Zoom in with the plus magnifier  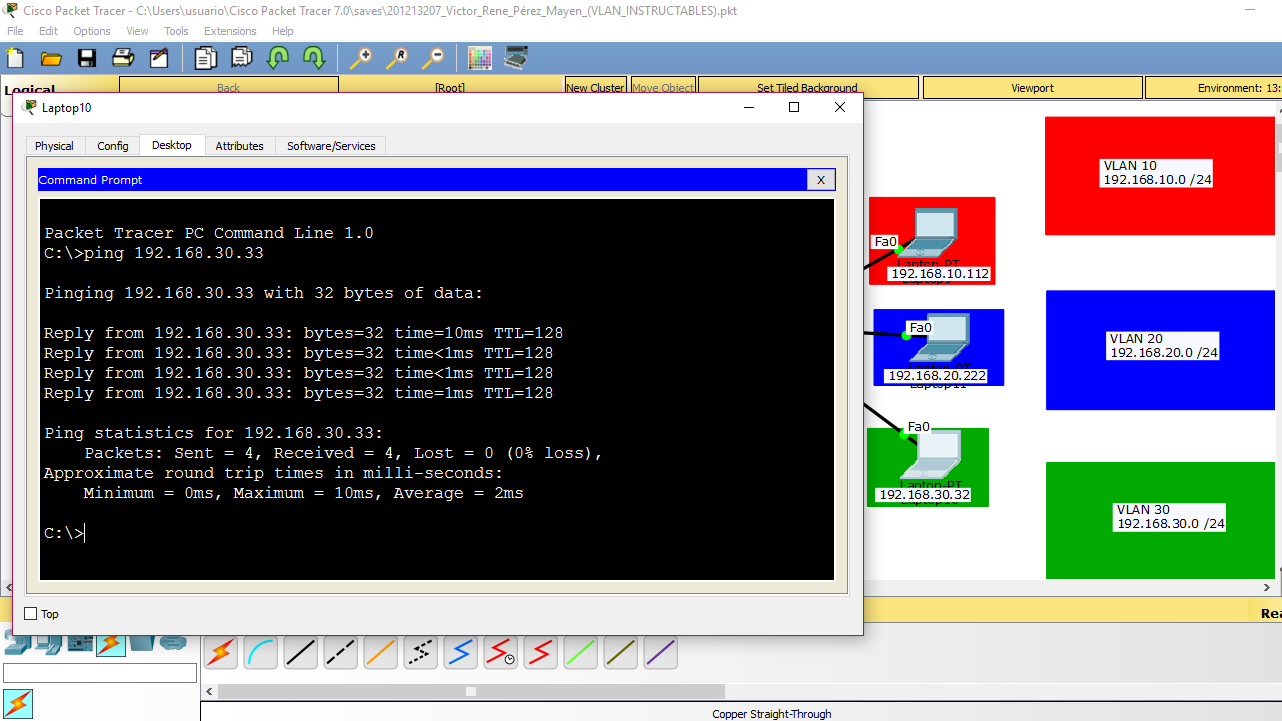[361, 58]
